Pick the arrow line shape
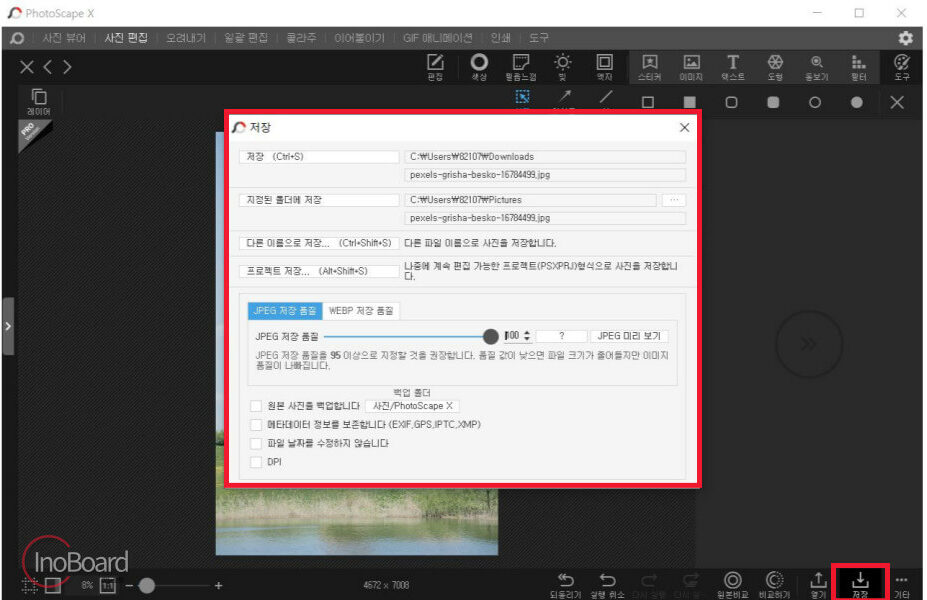 (x=565, y=98)
